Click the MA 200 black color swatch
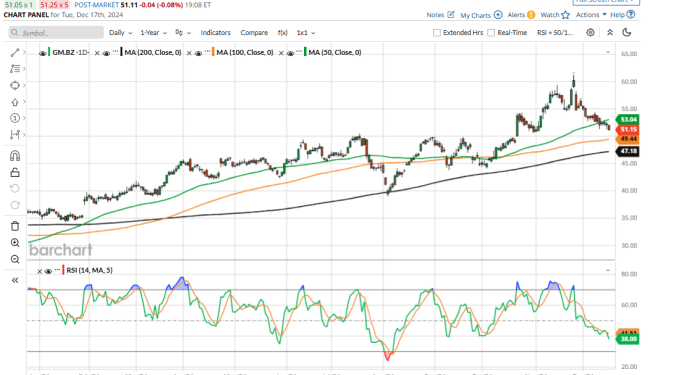The height and width of the screenshot is (375, 700). click(122, 52)
